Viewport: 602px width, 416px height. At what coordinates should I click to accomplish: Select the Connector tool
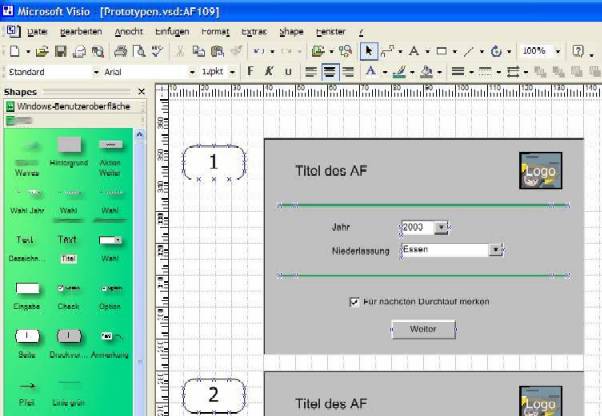pos(387,51)
